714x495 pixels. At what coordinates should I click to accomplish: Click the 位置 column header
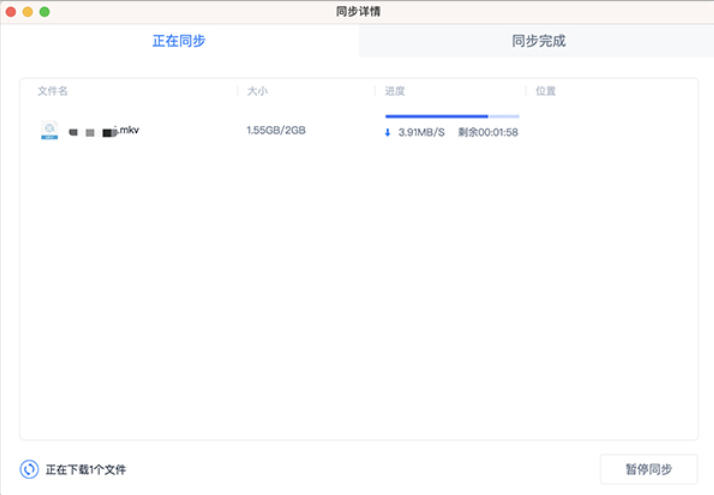545,91
